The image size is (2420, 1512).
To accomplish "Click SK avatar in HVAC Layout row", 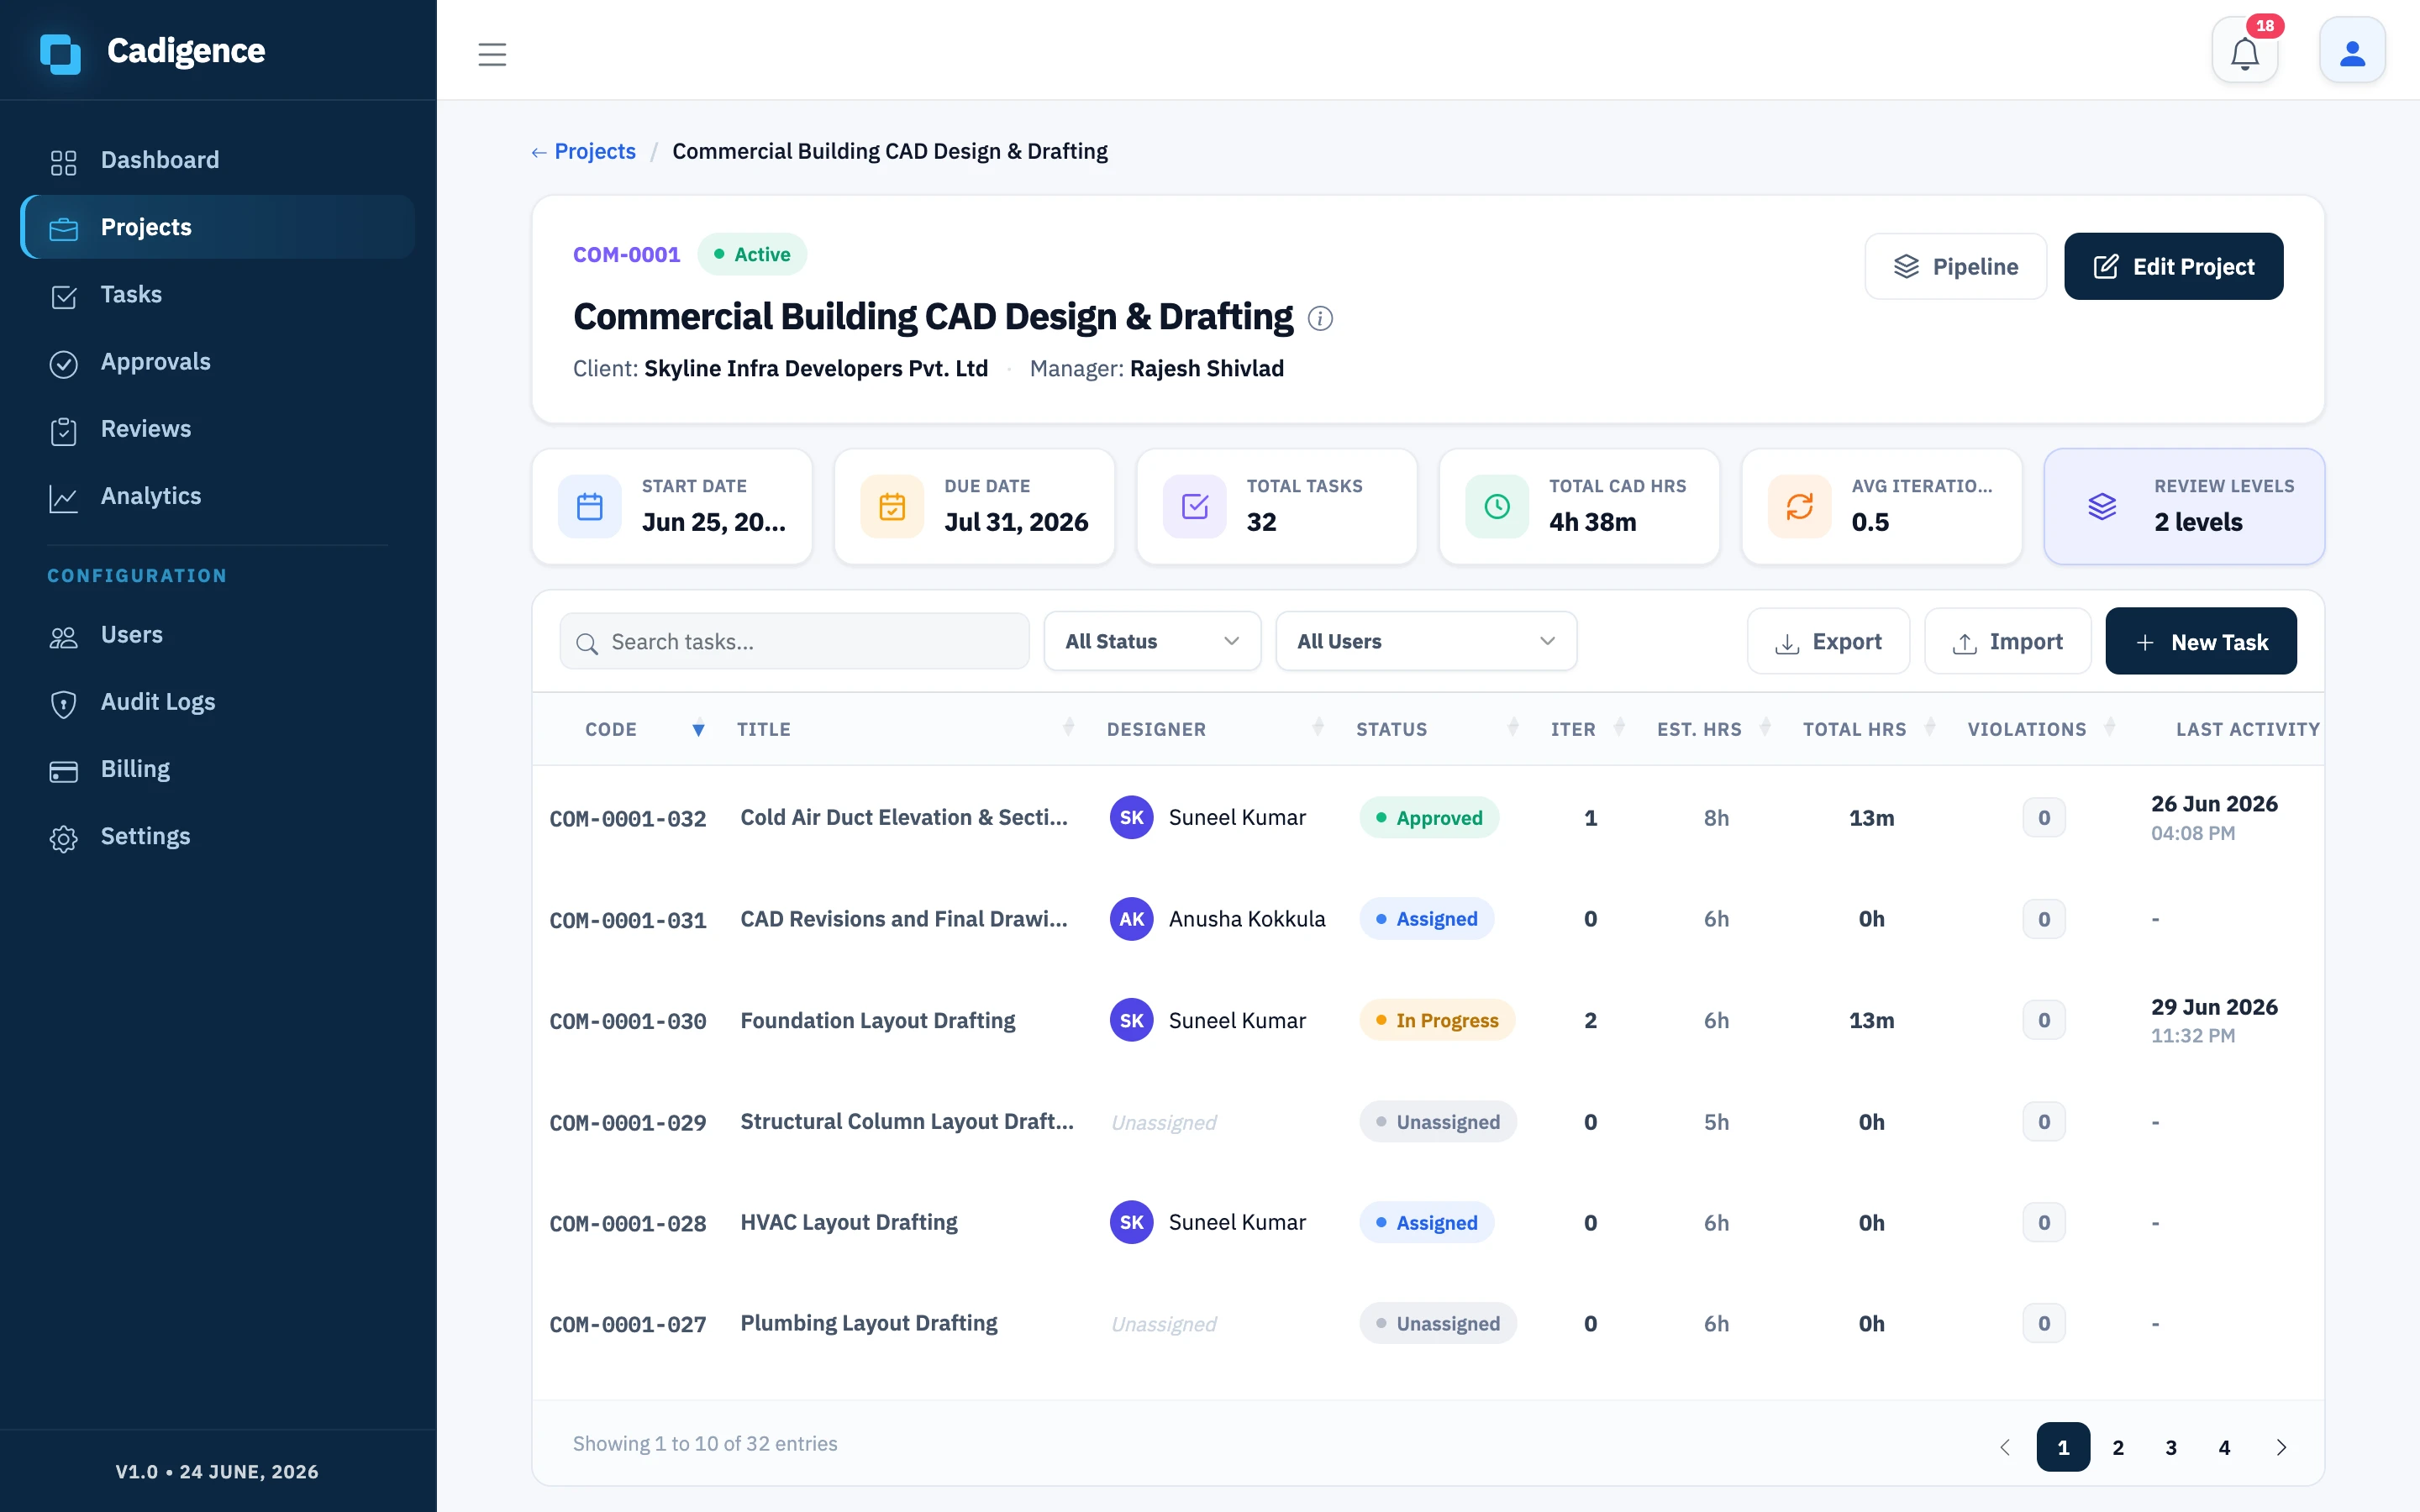I will (1131, 1222).
